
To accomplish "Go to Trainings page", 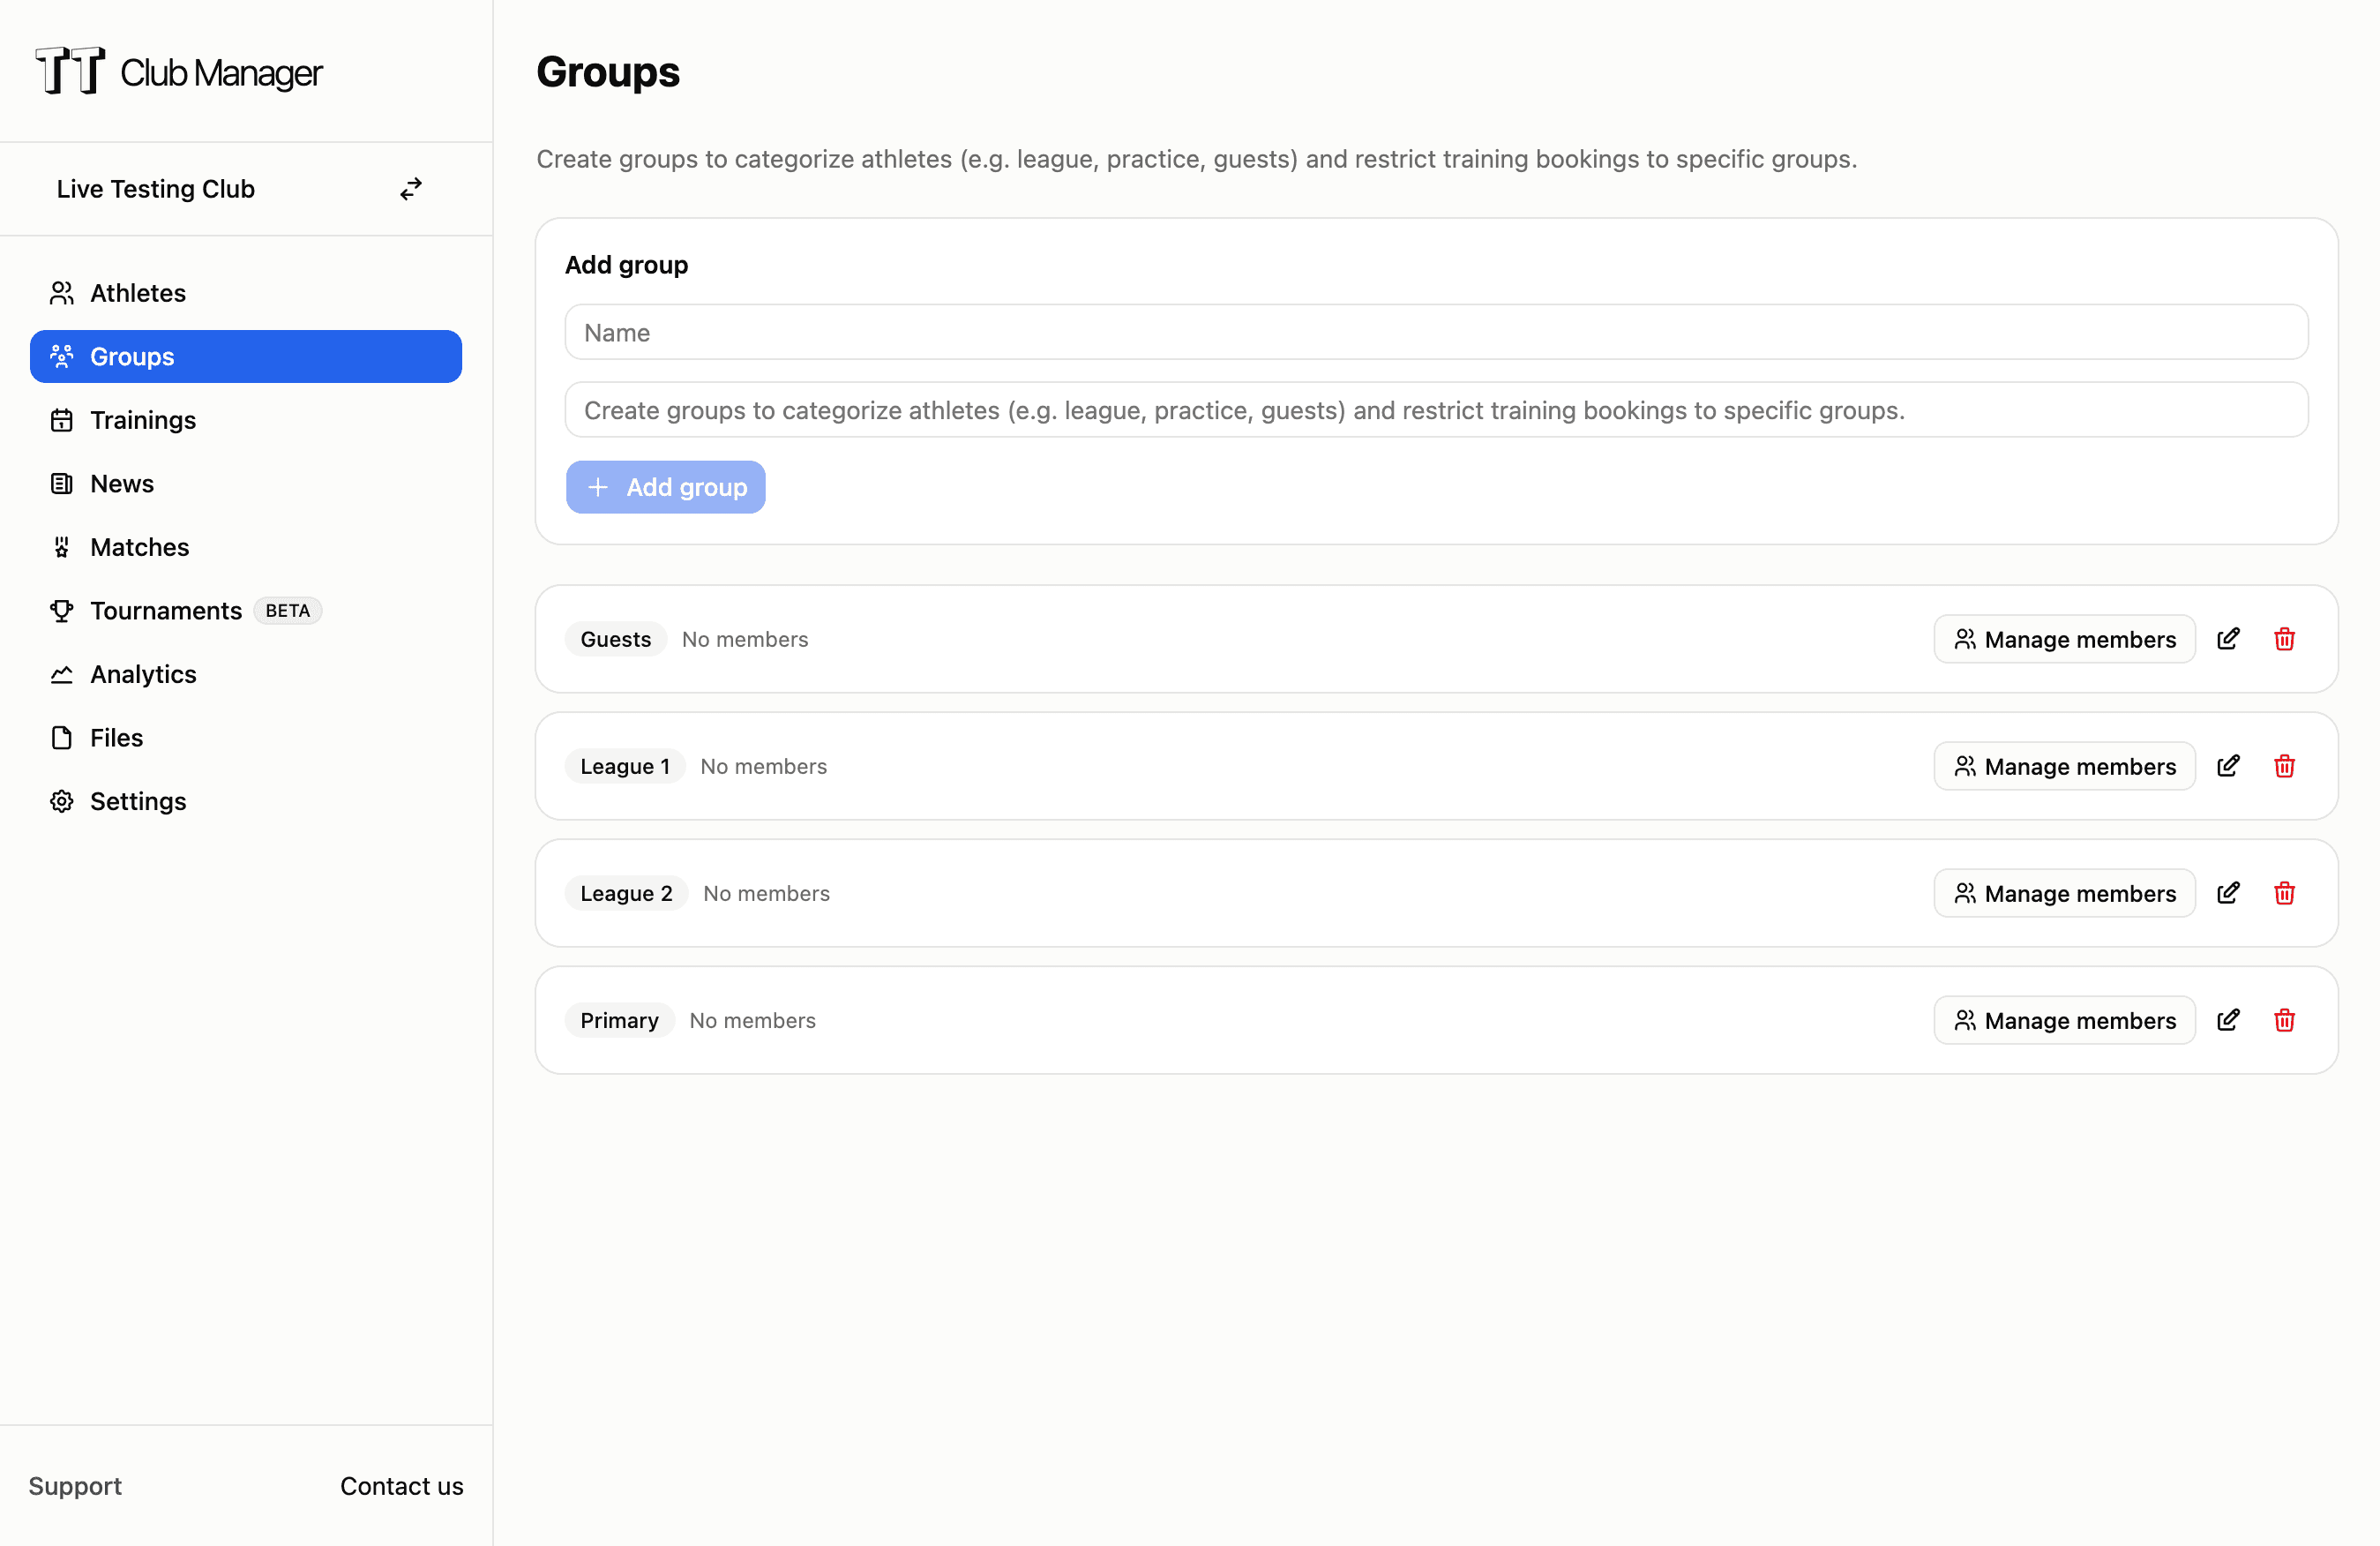I will (246, 420).
